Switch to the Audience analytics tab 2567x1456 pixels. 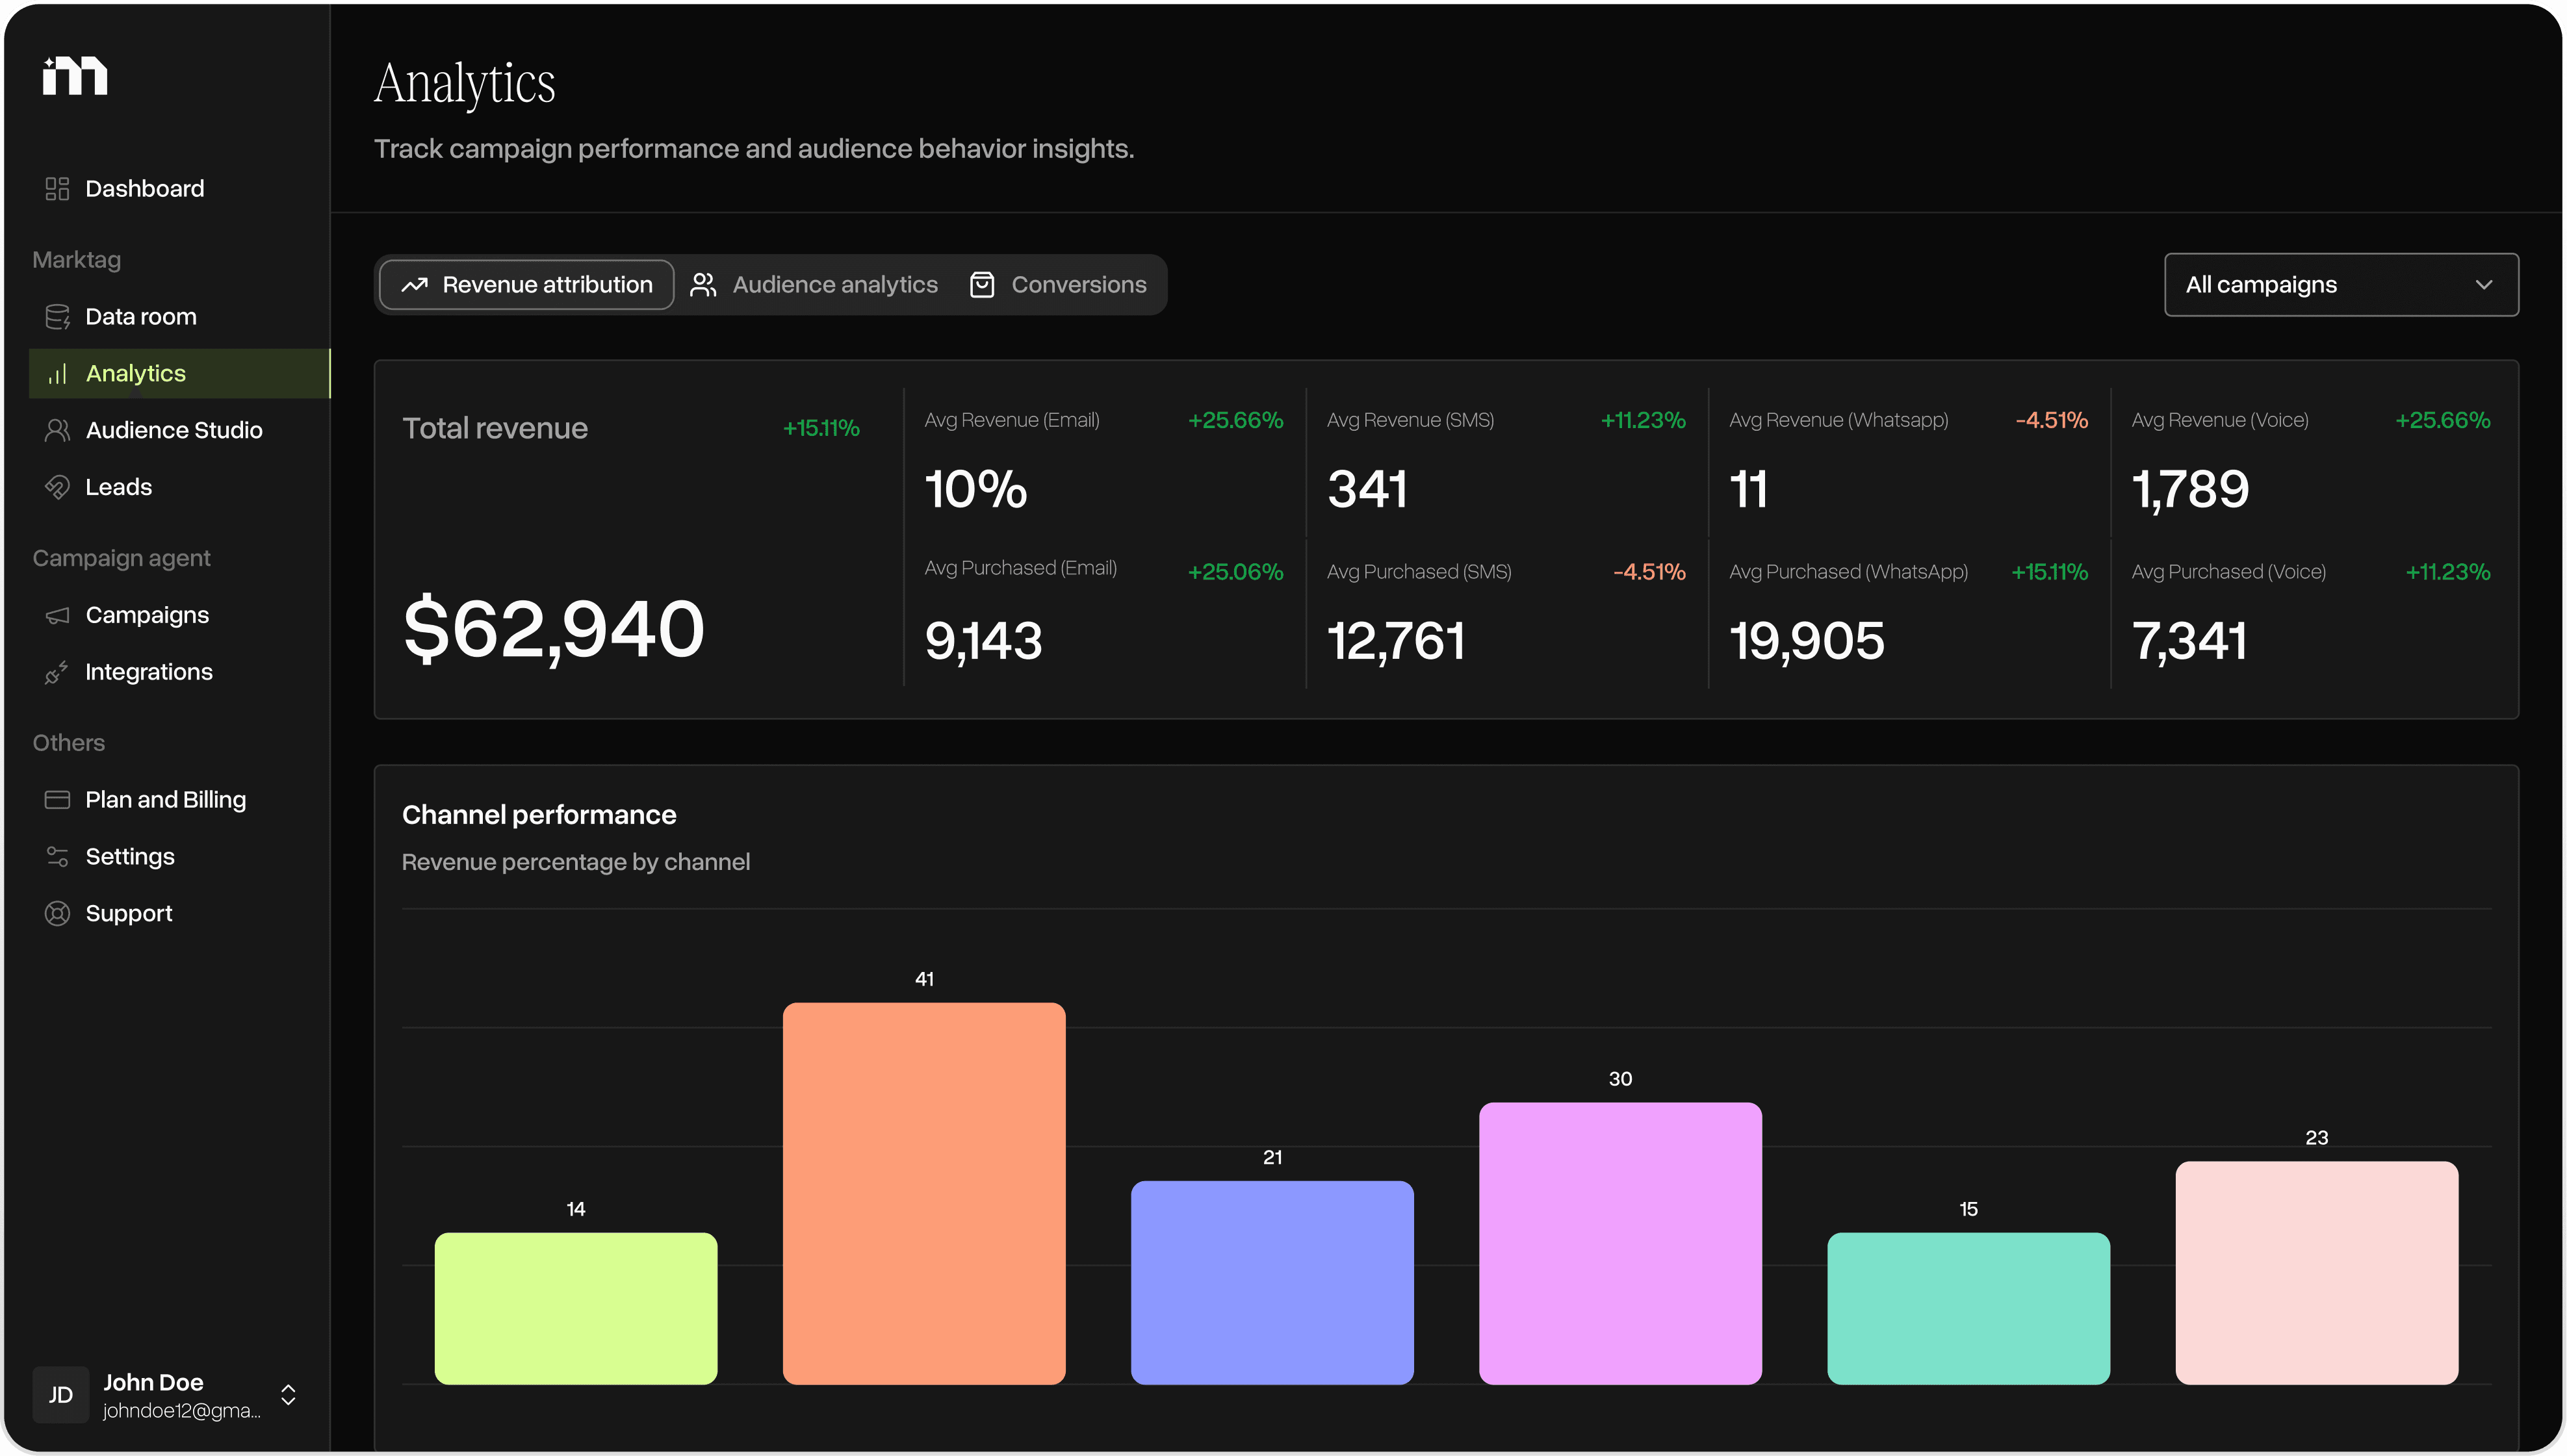814,285
